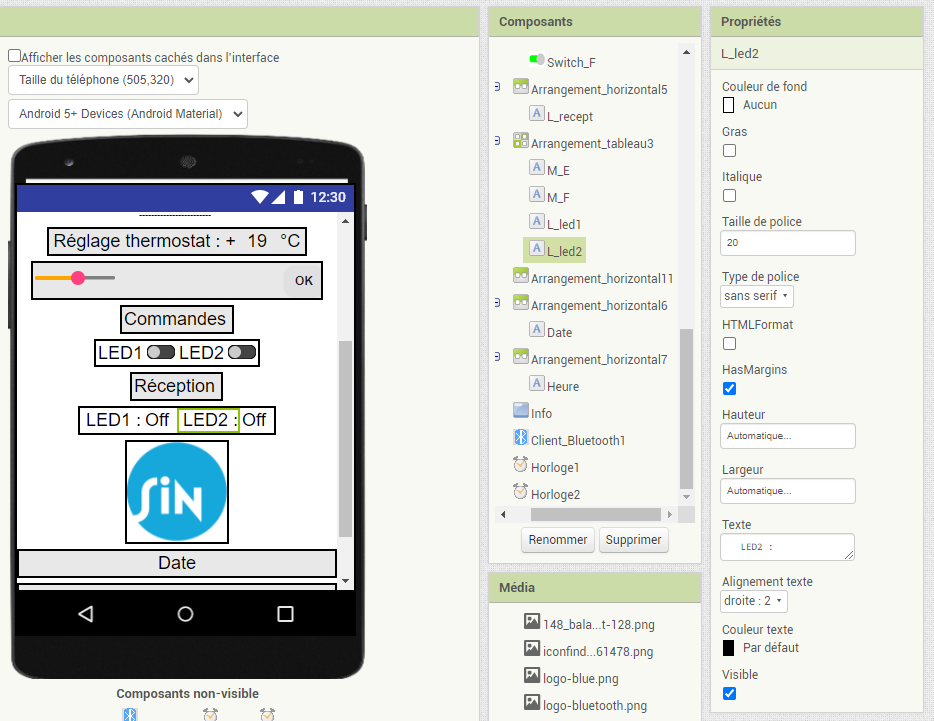
Task: Click the L_led1 label icon
Action: click(x=537, y=221)
